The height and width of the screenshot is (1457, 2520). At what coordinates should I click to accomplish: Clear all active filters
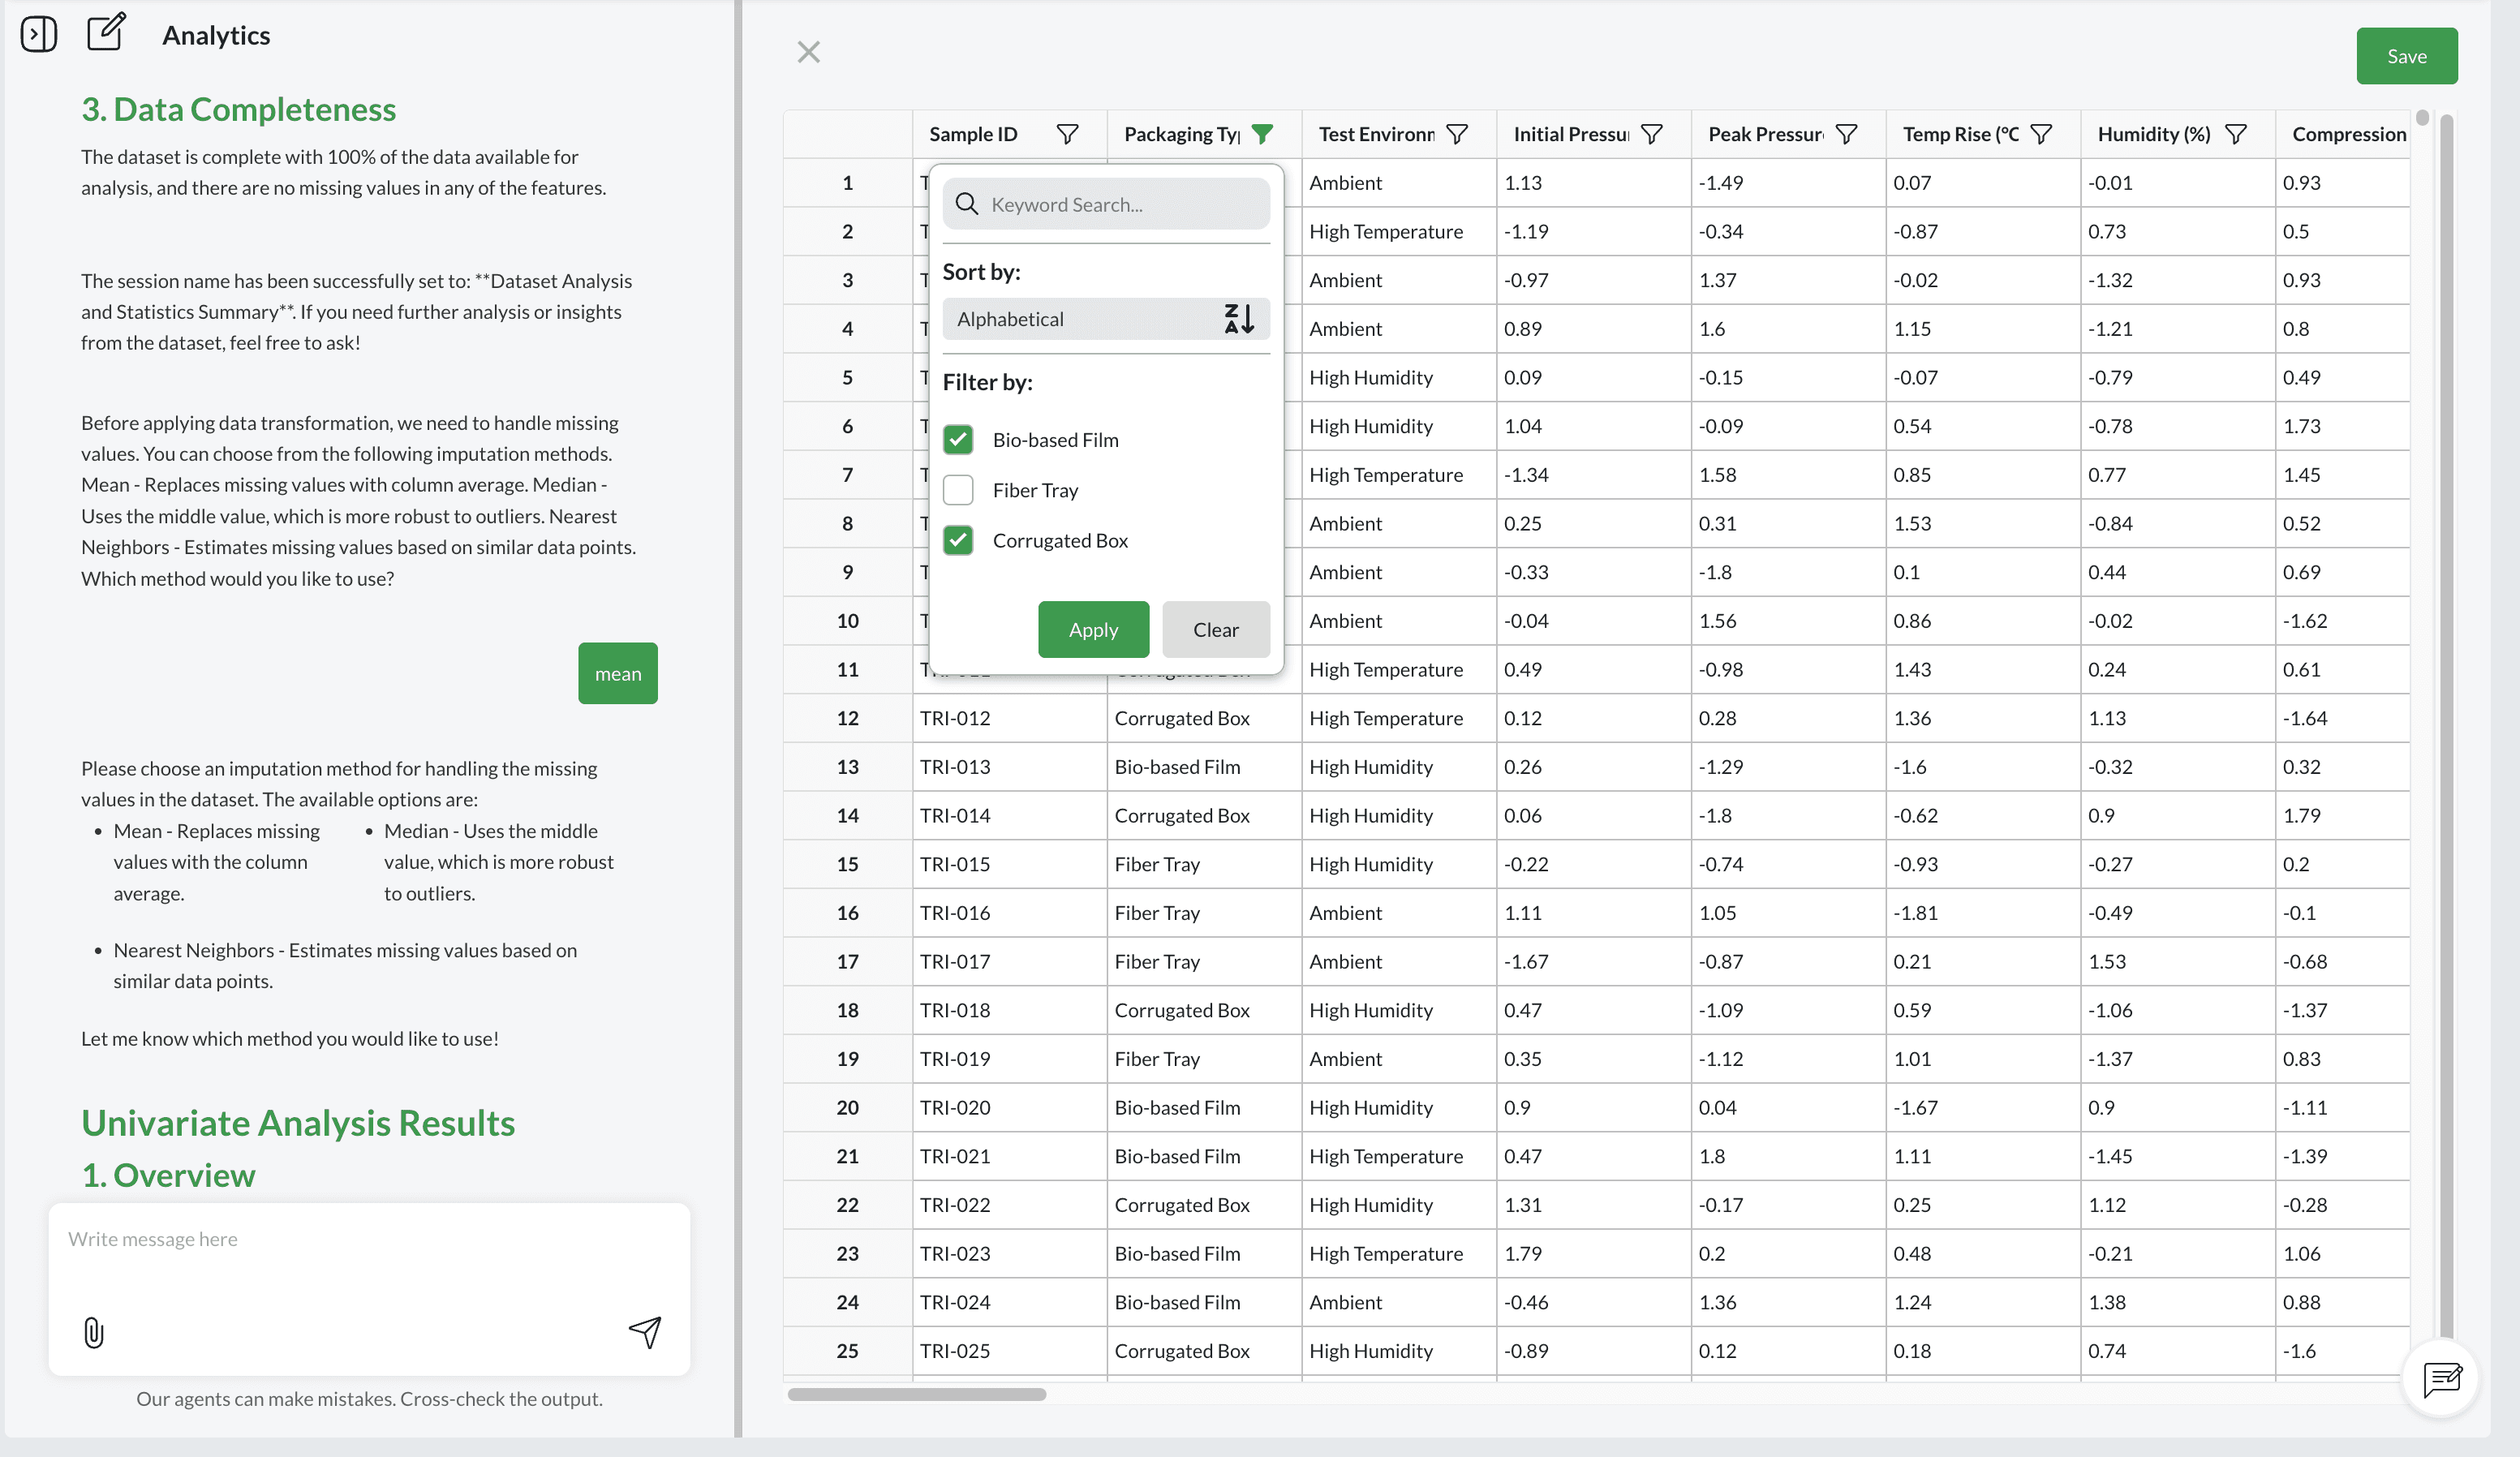click(x=1216, y=629)
